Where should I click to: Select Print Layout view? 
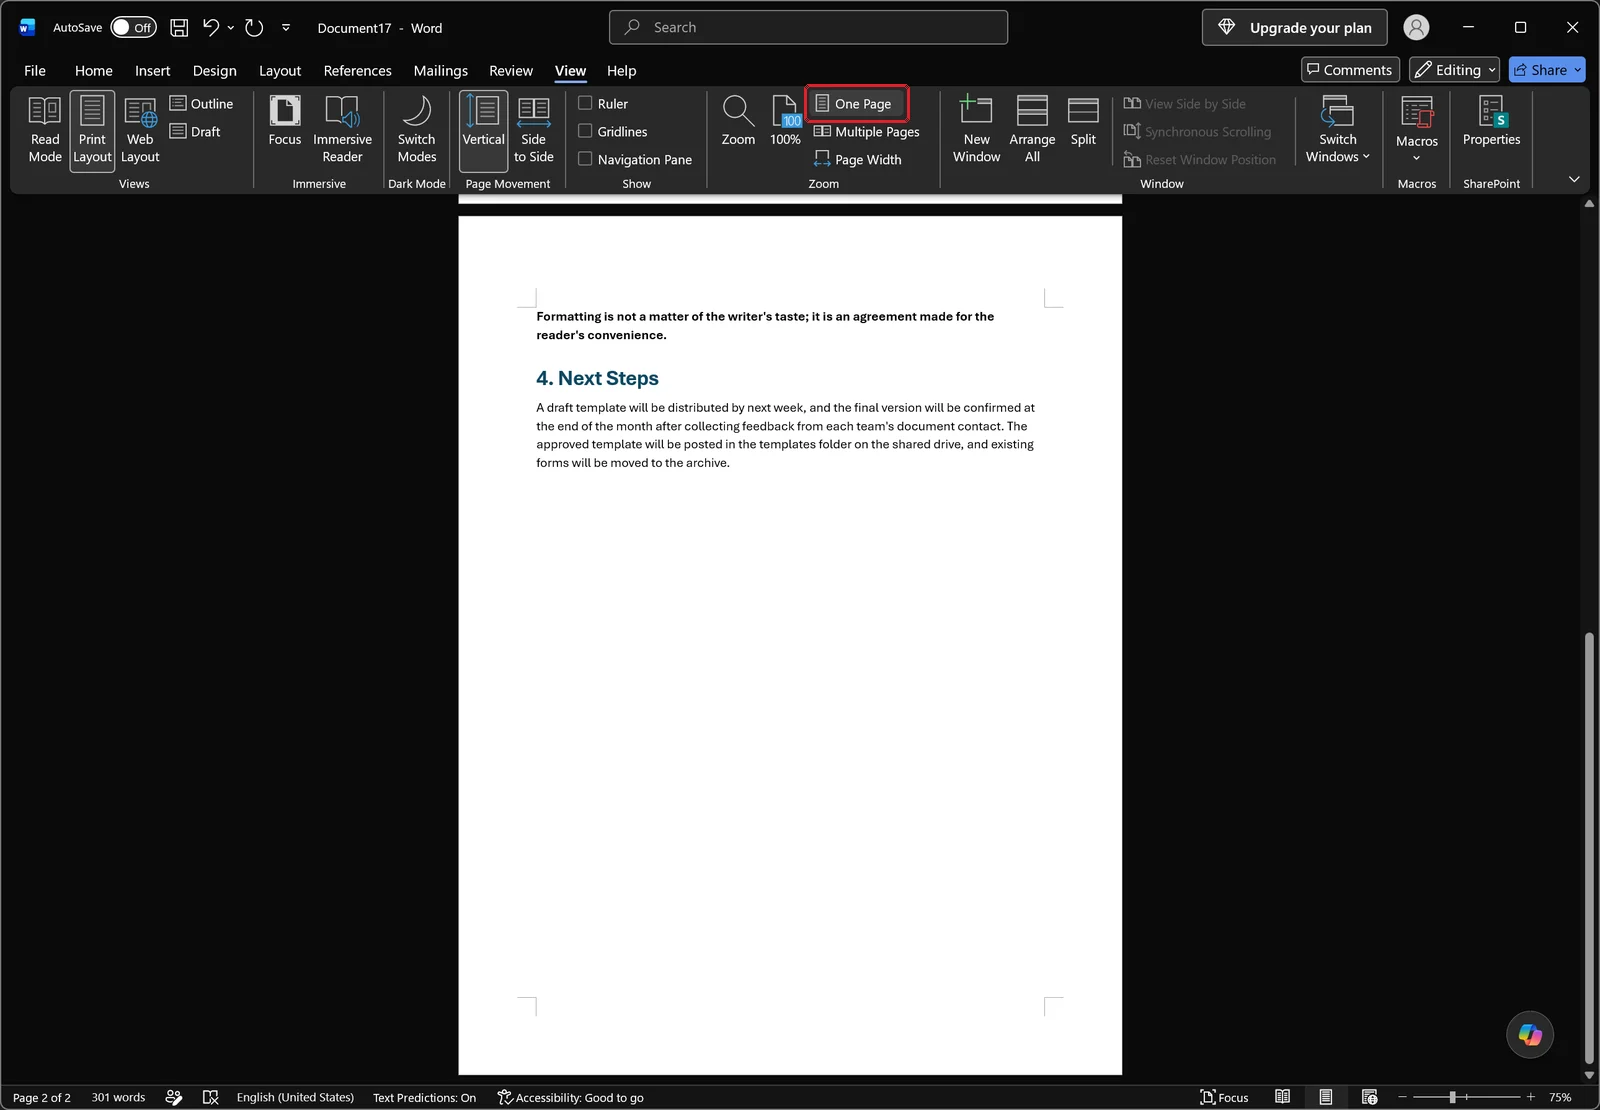tap(92, 130)
